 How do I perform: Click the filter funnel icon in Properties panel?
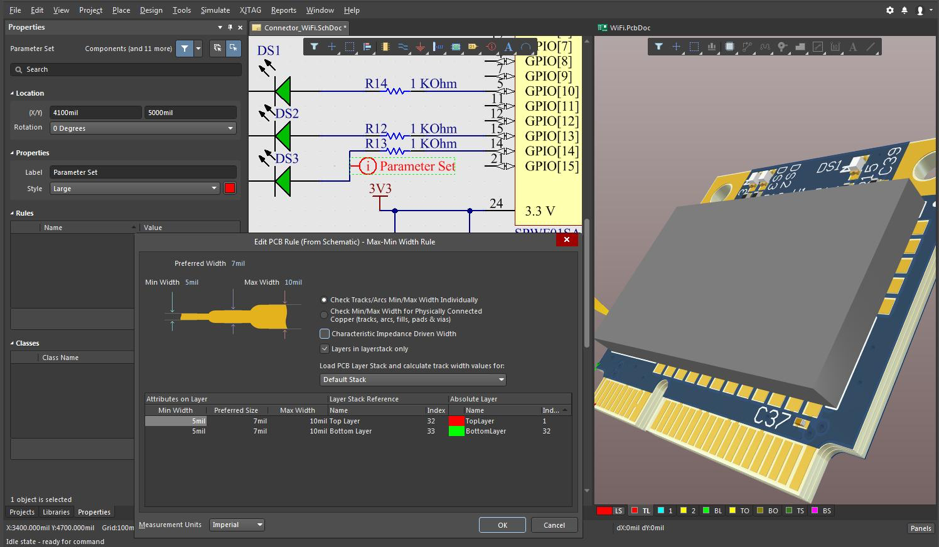pos(184,48)
